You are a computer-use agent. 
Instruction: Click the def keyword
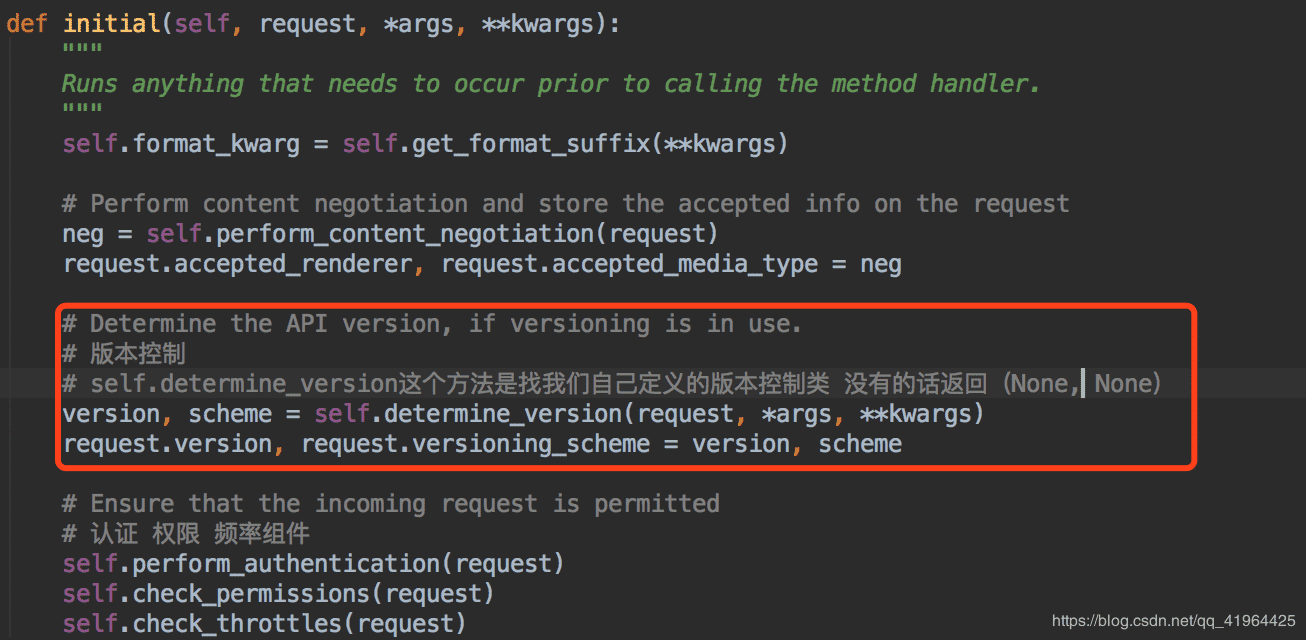(x=27, y=23)
